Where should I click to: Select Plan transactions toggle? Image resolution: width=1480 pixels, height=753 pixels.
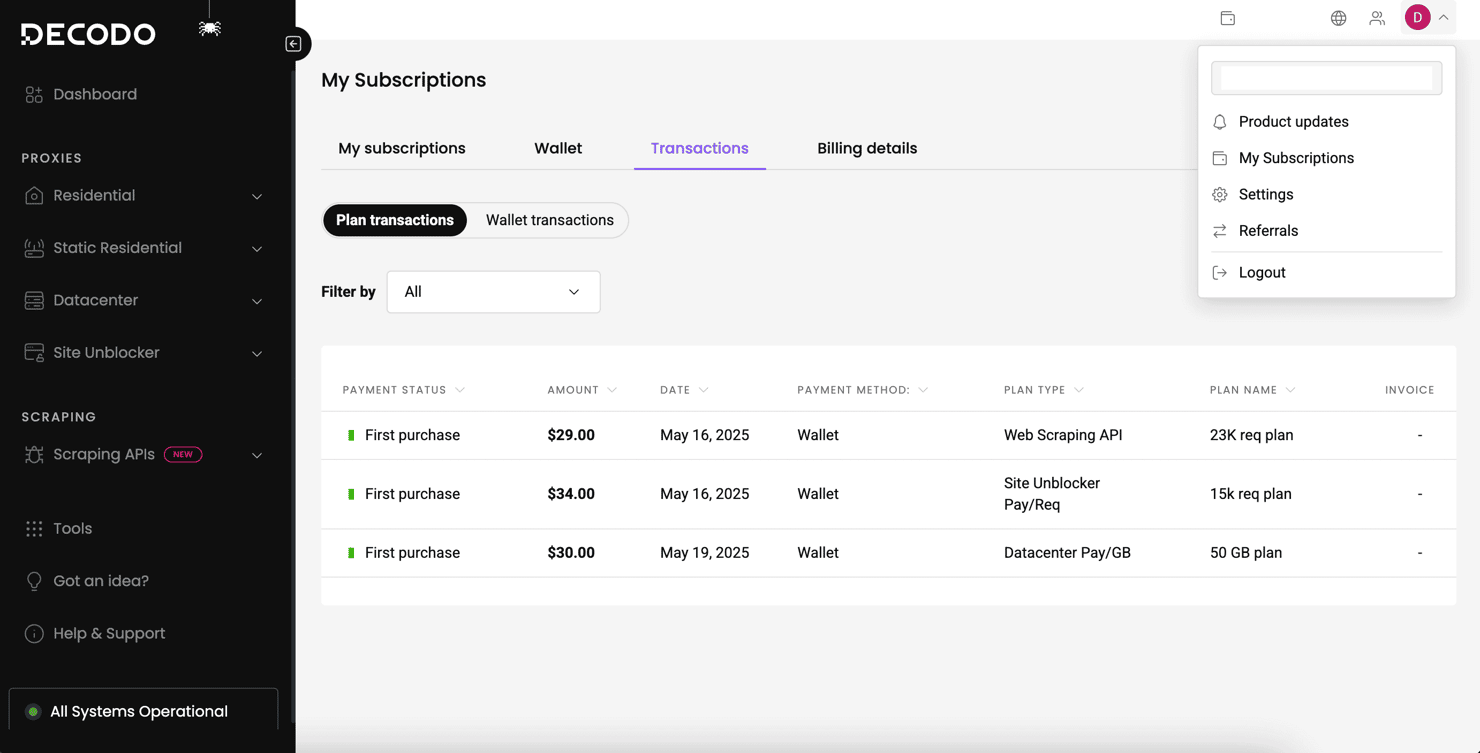[x=395, y=220]
